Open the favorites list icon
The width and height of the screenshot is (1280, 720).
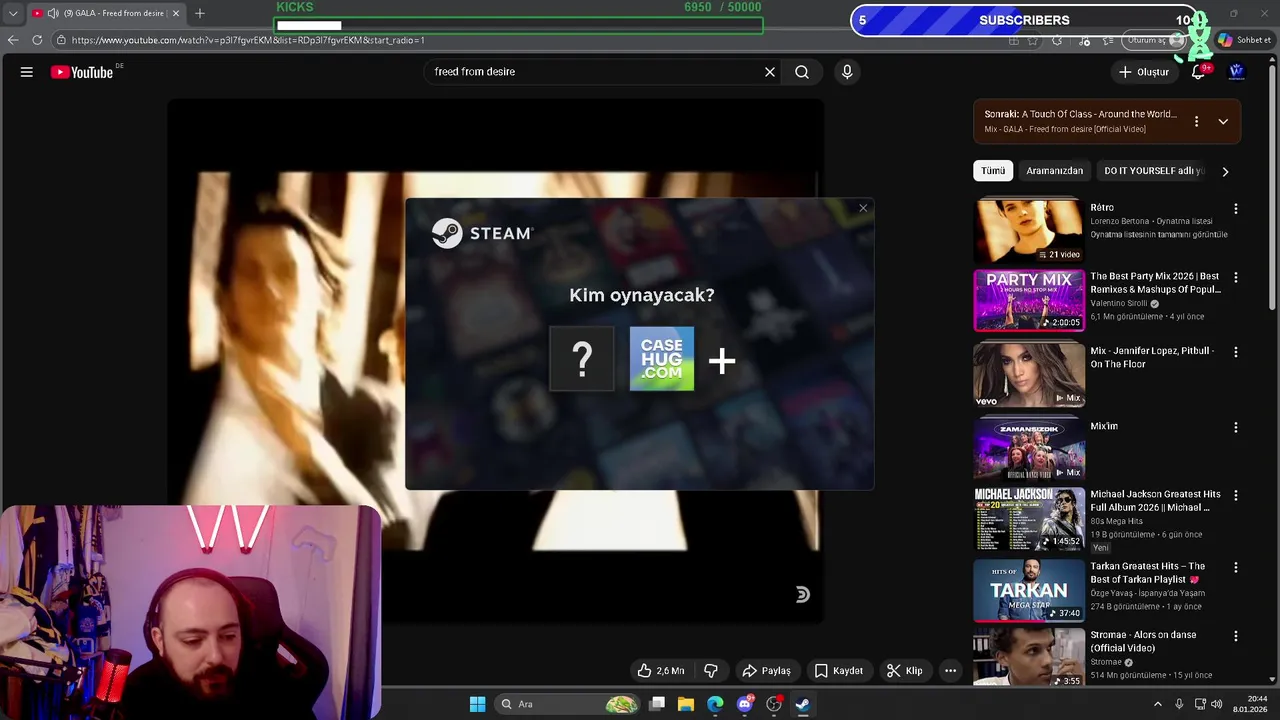(x=1108, y=40)
